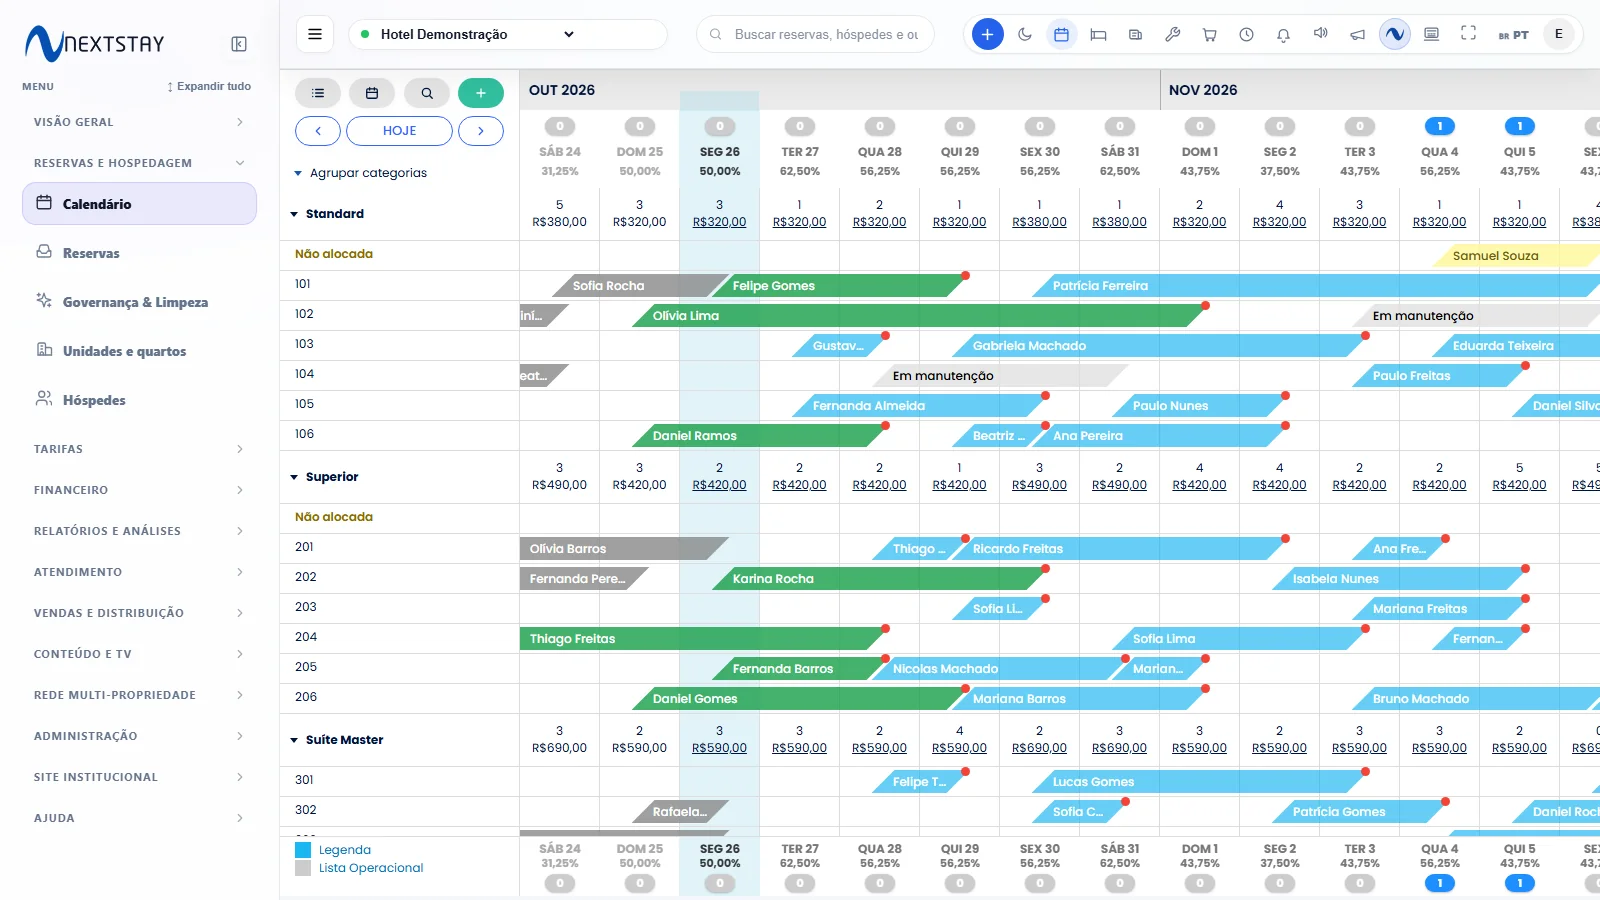
Task: Click the clock history icon
Action: click(1246, 34)
